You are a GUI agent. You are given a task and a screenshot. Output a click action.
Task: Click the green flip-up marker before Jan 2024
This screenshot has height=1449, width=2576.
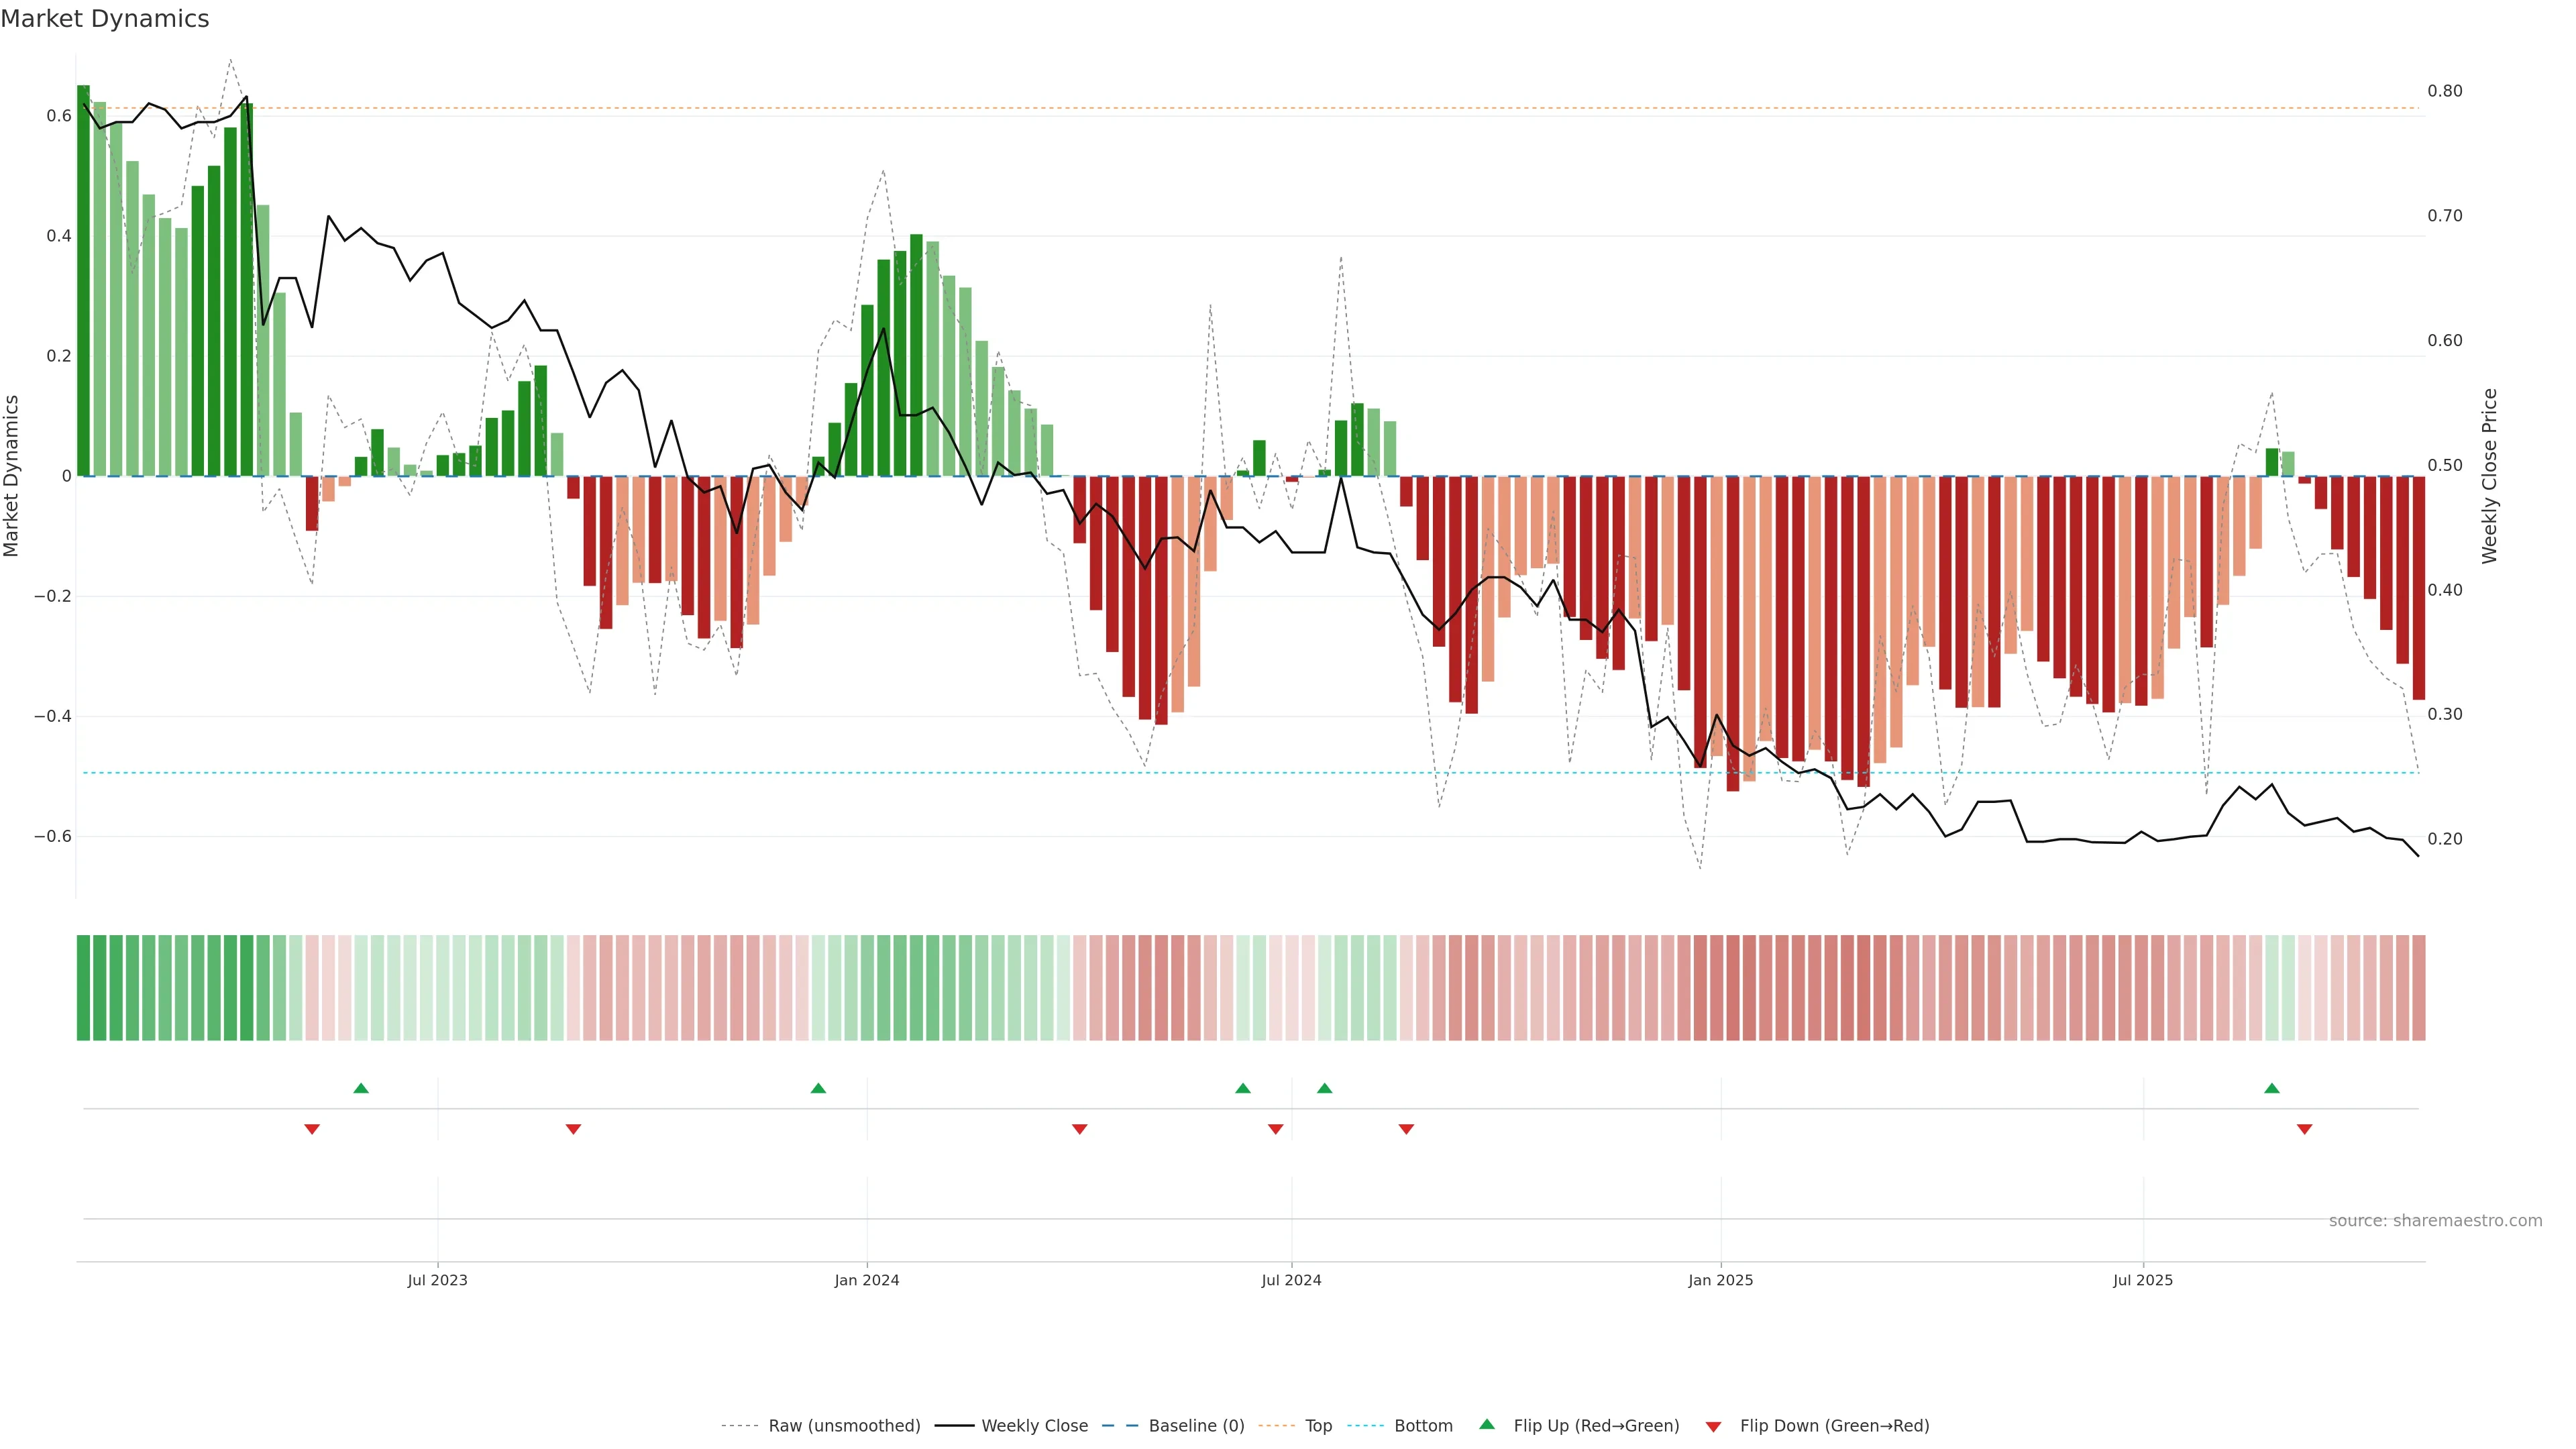pos(818,1088)
